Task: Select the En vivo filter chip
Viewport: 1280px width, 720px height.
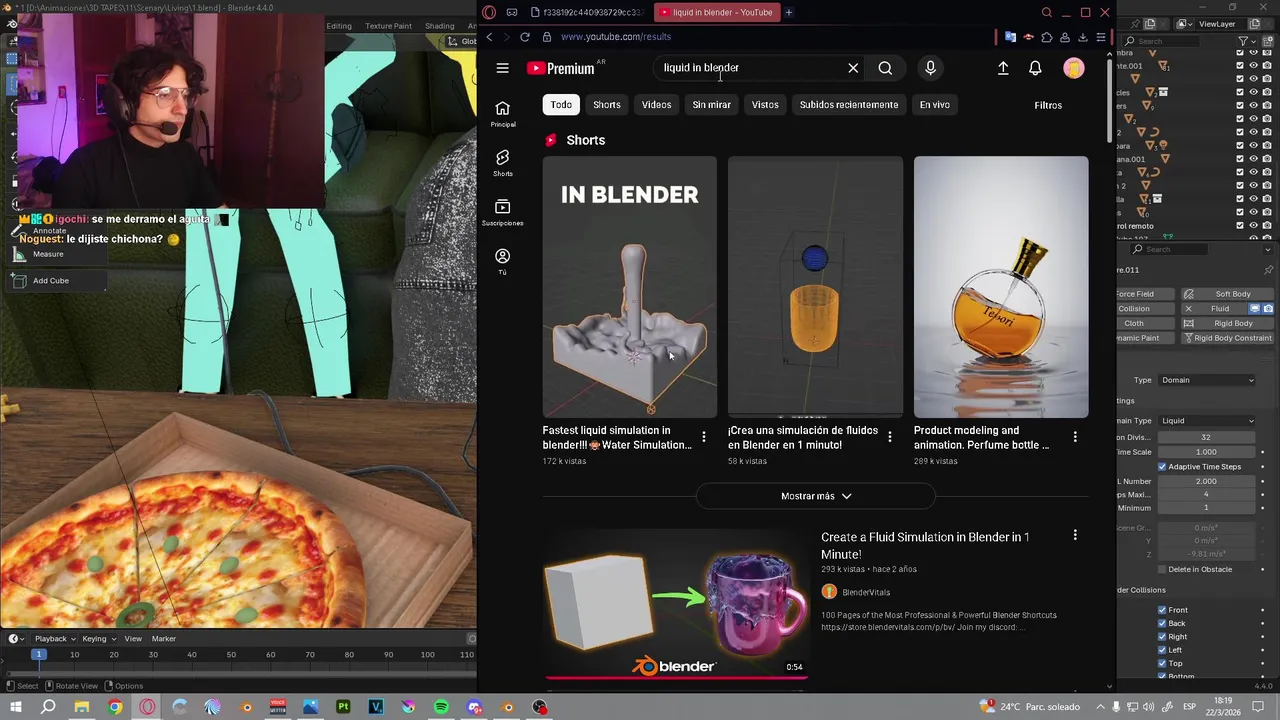Action: click(935, 105)
